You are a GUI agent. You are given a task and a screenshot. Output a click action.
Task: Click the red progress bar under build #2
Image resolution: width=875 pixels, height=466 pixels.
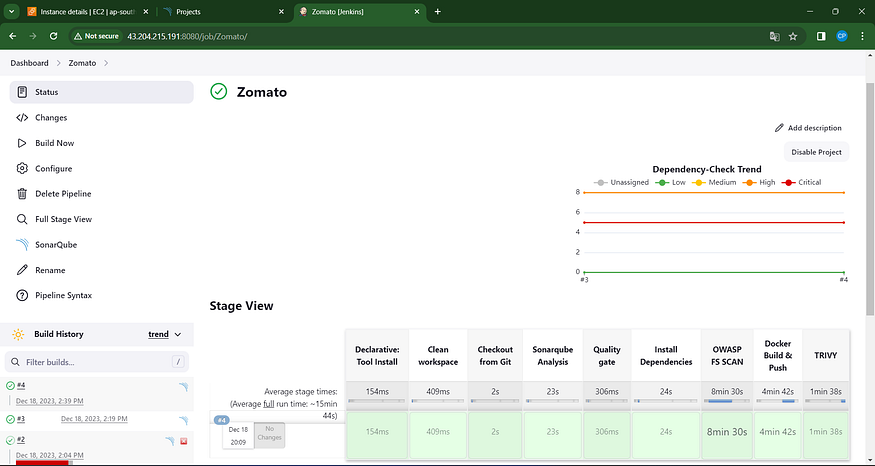pos(42,463)
